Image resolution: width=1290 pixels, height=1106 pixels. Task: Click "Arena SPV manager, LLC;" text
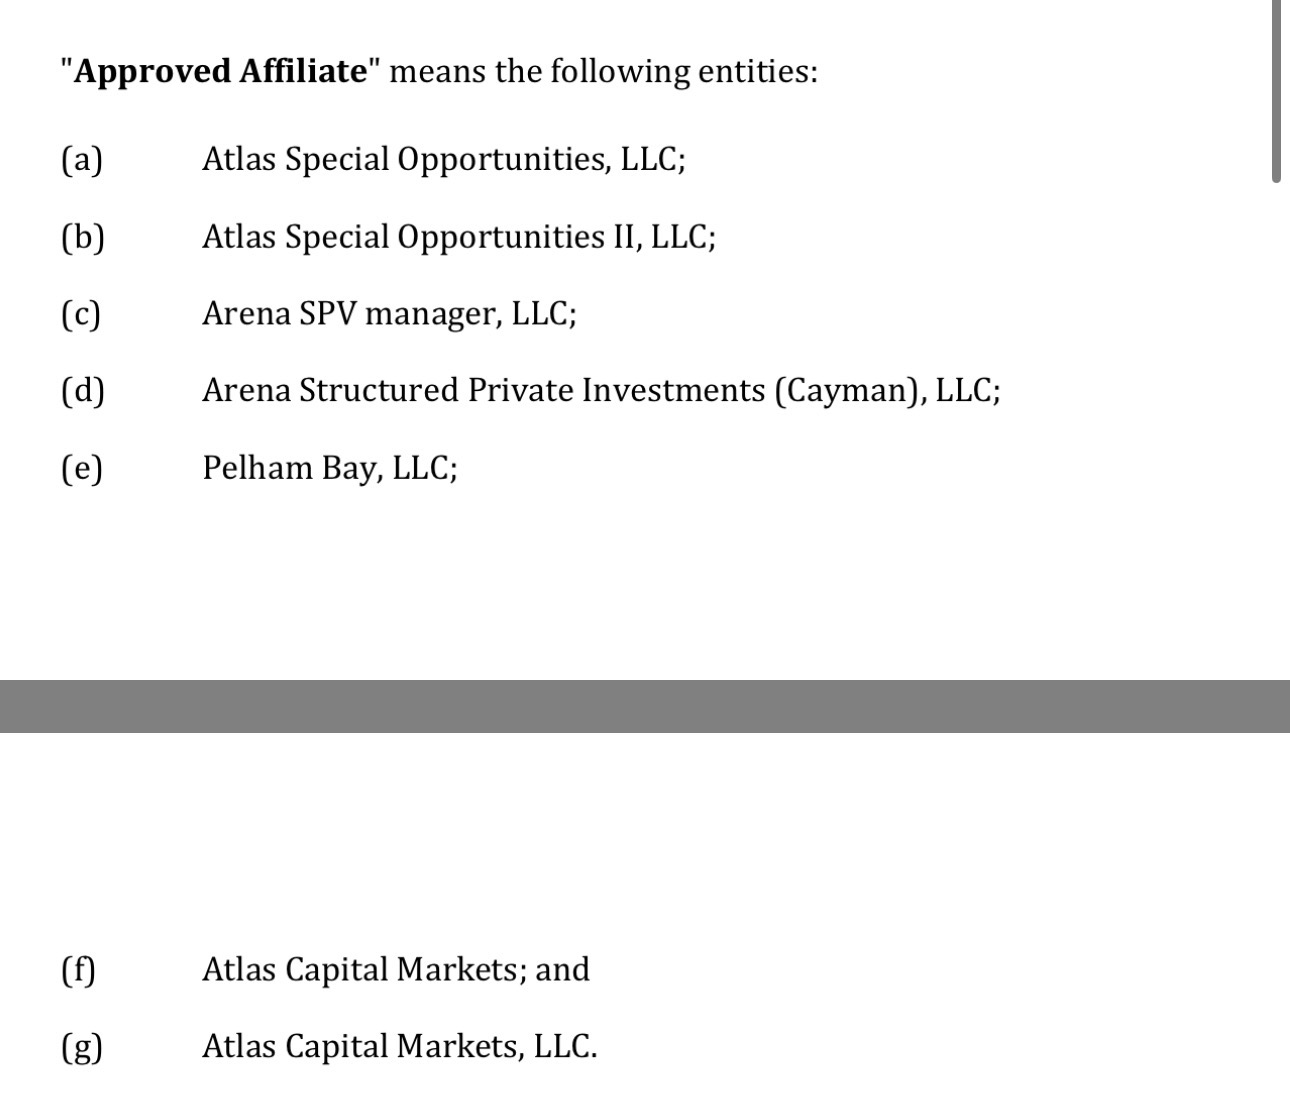pos(389,314)
